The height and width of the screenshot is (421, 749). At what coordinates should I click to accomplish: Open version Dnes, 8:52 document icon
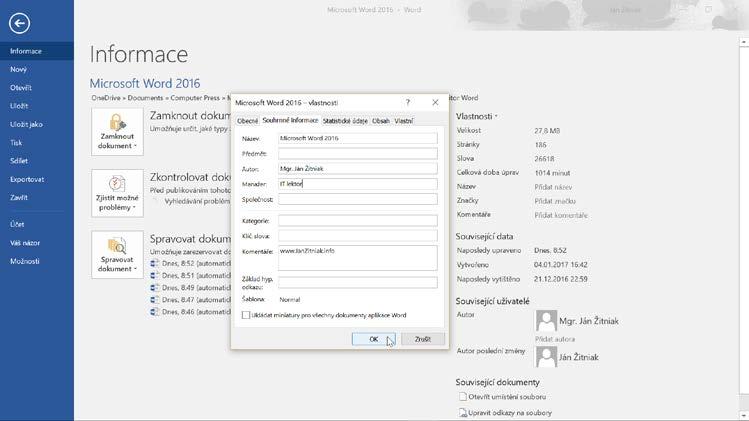tap(154, 263)
